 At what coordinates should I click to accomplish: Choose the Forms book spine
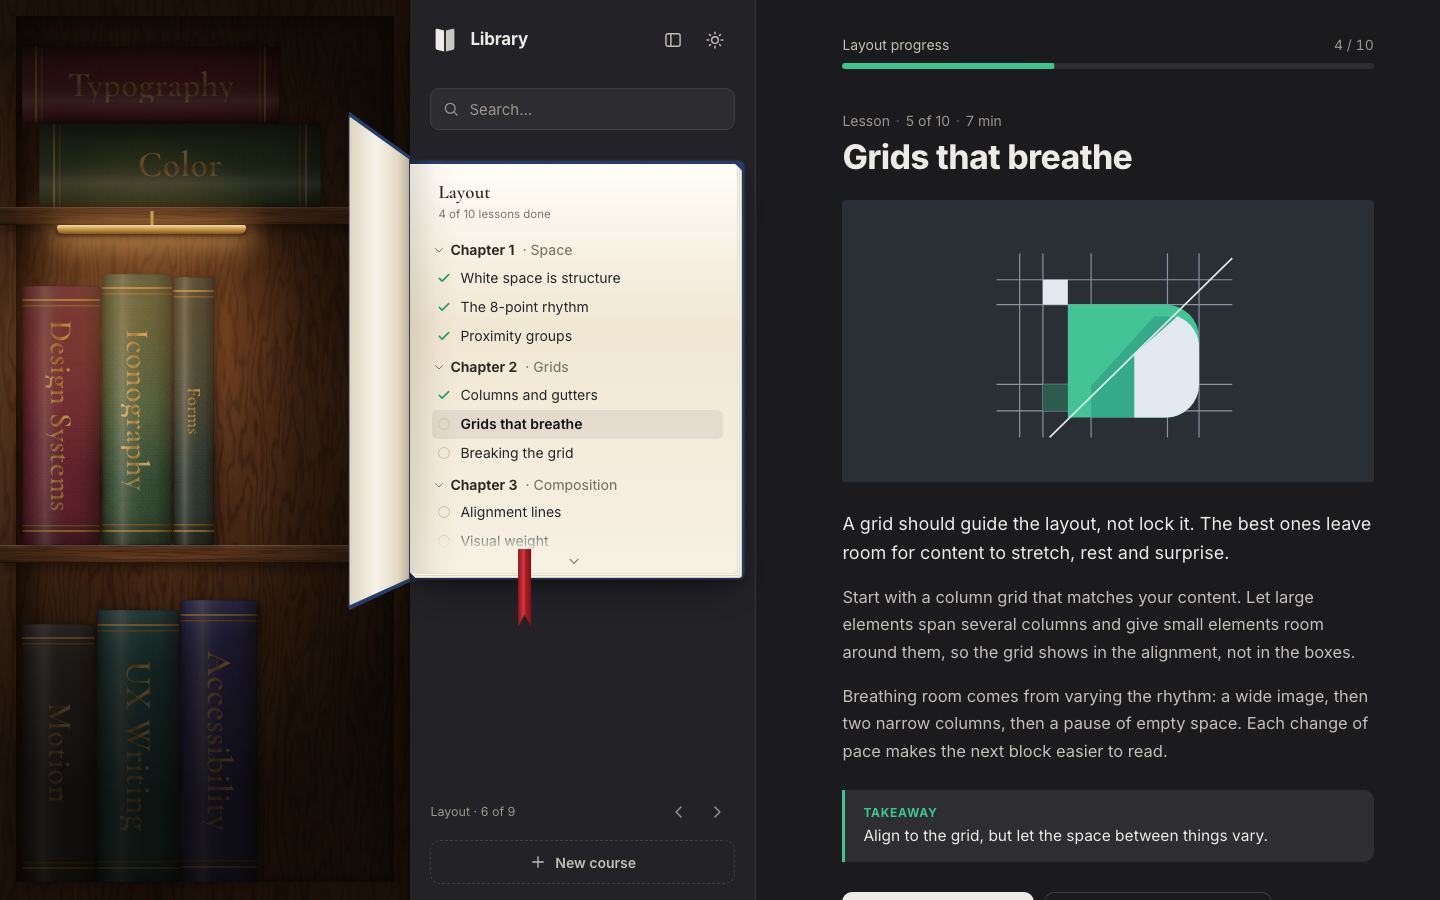194,411
